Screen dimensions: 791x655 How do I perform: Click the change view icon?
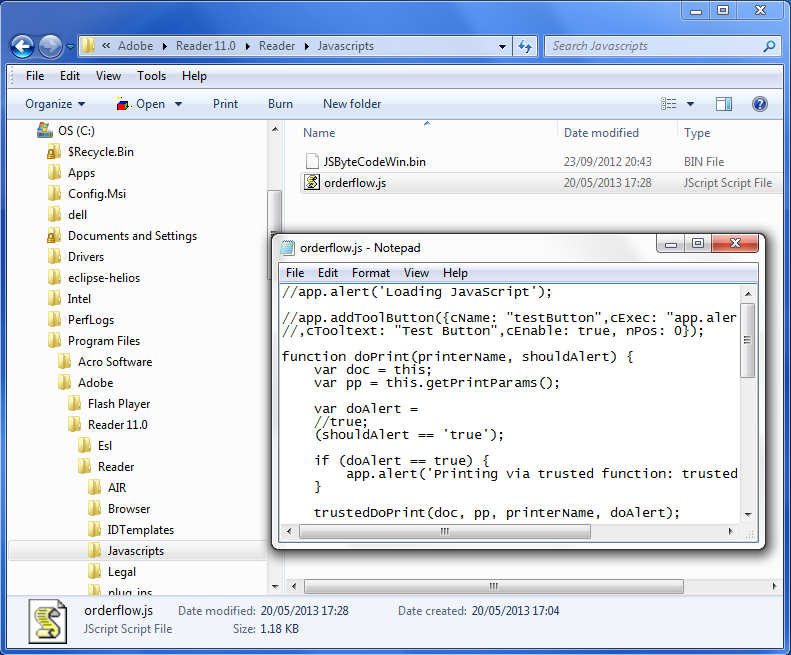[x=668, y=104]
